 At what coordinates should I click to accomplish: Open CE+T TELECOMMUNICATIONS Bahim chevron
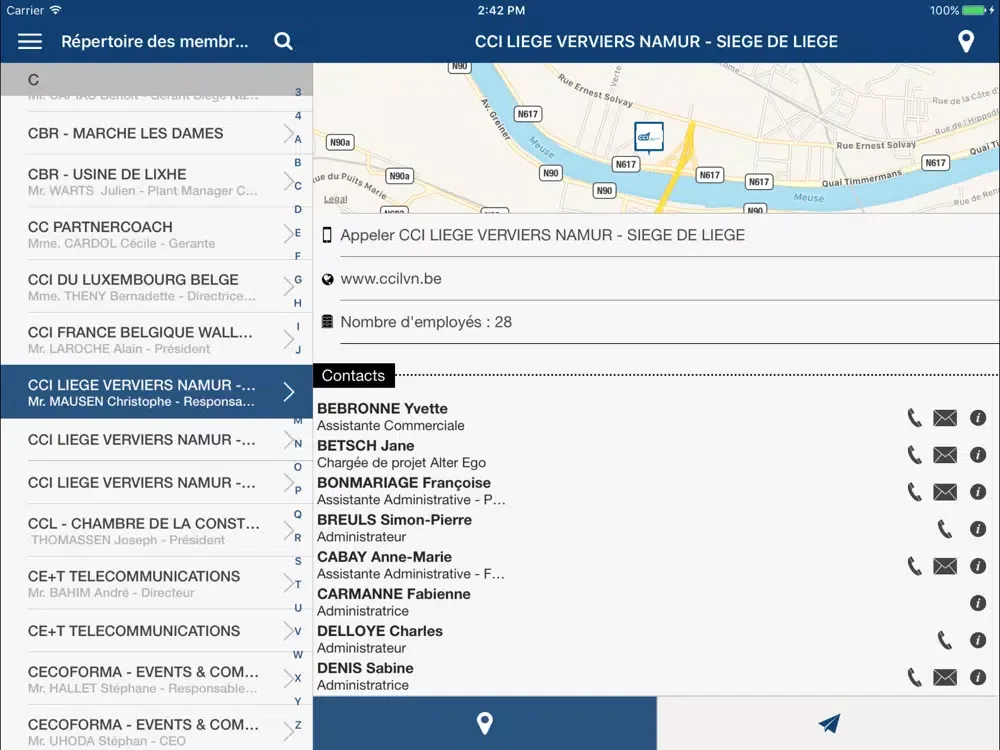289,584
